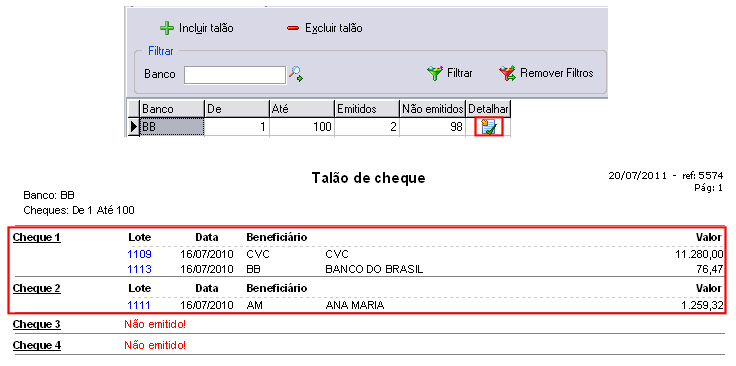
Task: Select the BB cell in Banco column
Action: (172, 127)
